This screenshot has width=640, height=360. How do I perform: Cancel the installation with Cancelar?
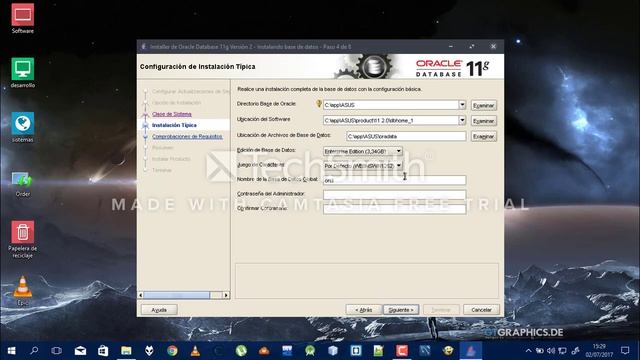(x=481, y=310)
